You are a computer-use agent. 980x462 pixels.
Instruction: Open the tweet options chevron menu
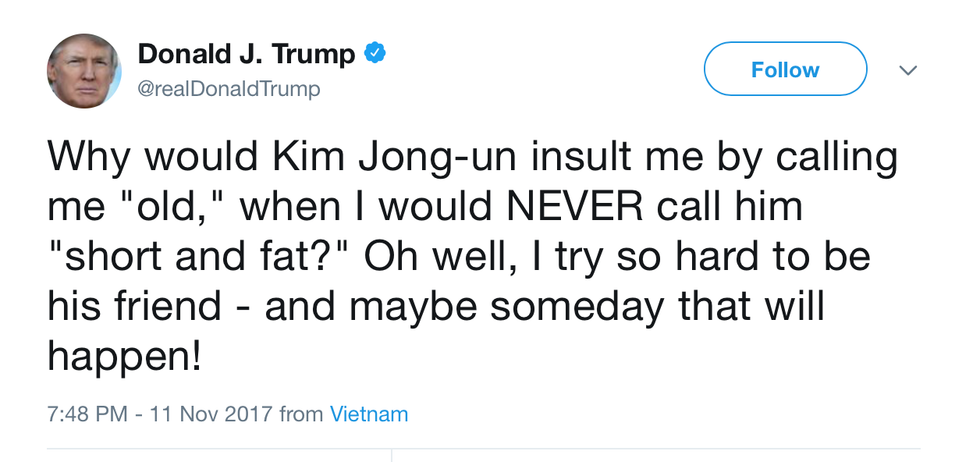[x=908, y=70]
